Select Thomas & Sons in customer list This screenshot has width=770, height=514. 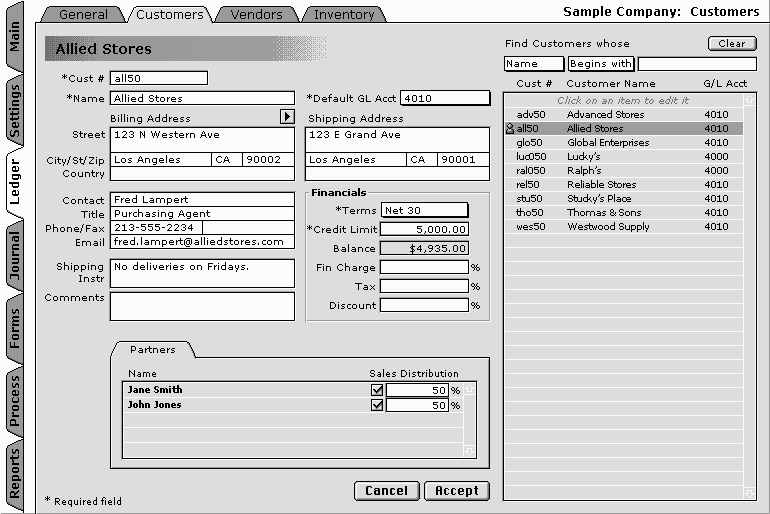pyautogui.click(x=624, y=213)
